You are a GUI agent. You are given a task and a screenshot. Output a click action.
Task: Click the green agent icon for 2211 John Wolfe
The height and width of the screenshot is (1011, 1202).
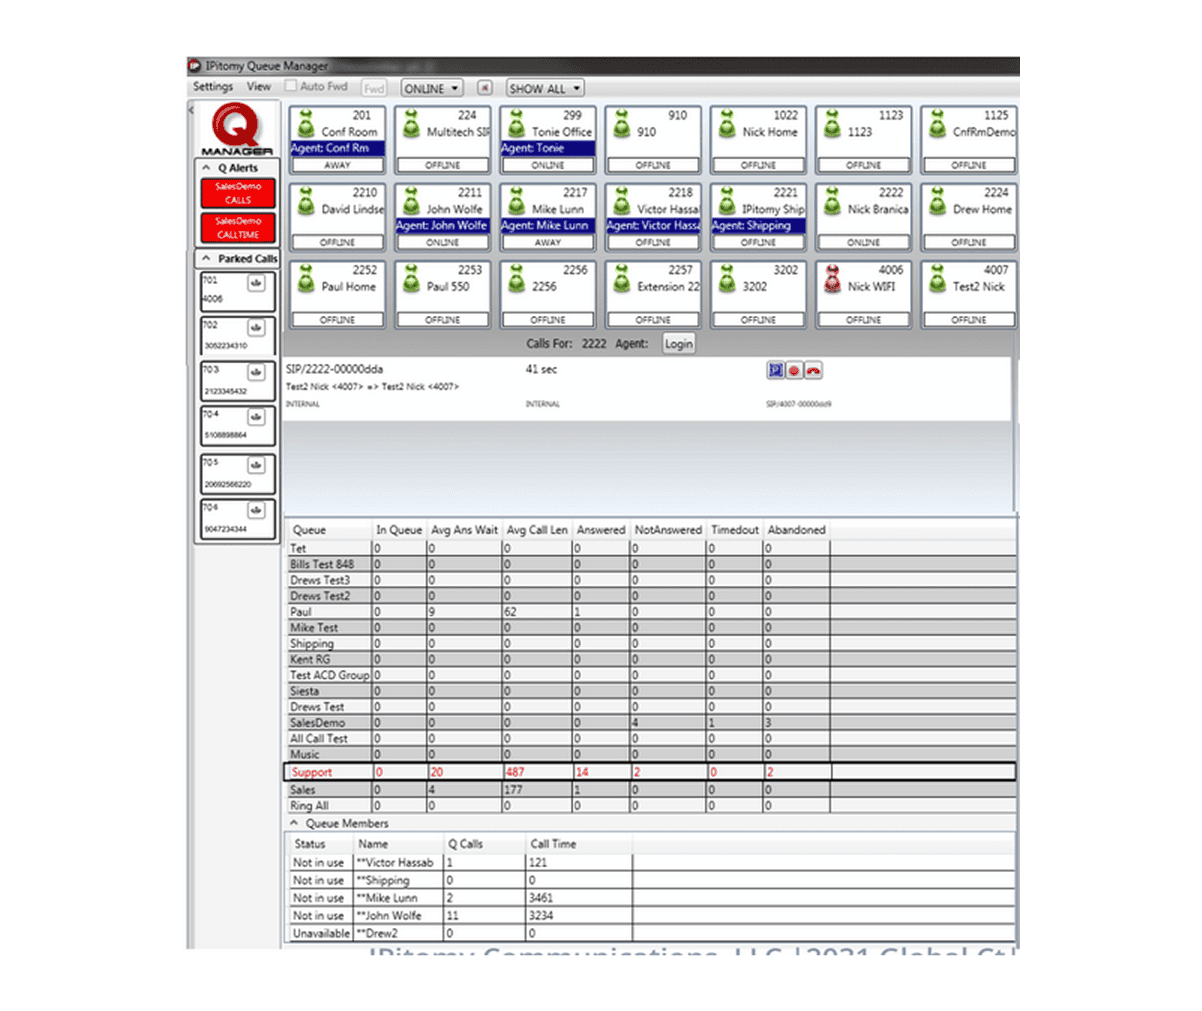(x=411, y=201)
